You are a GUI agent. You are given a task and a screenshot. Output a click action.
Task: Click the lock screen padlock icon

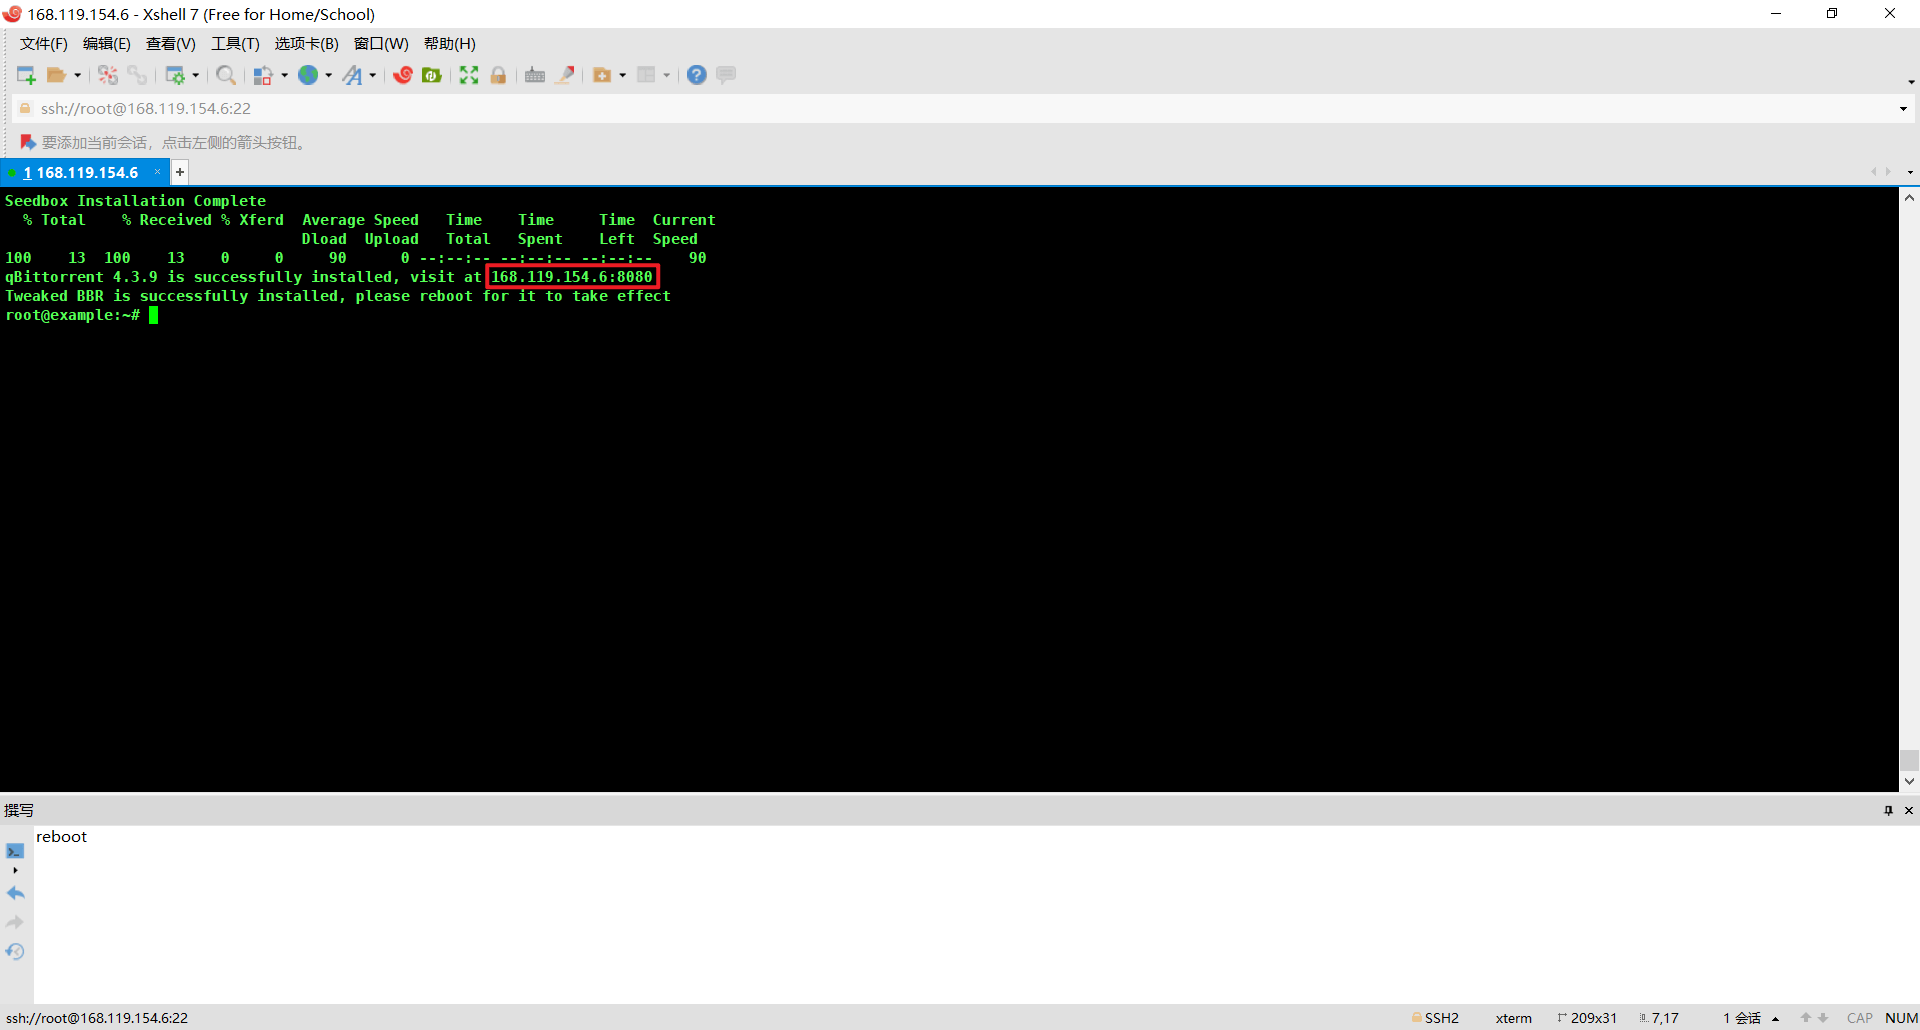click(x=498, y=75)
